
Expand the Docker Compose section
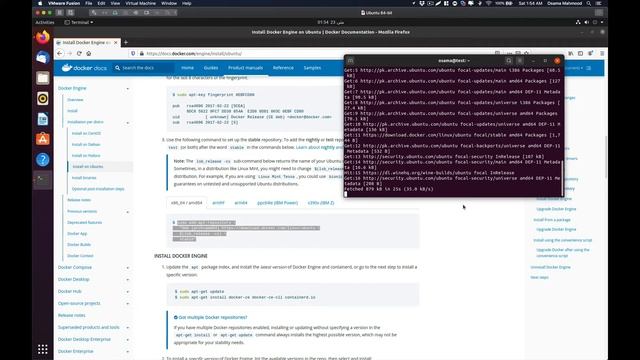(127, 268)
